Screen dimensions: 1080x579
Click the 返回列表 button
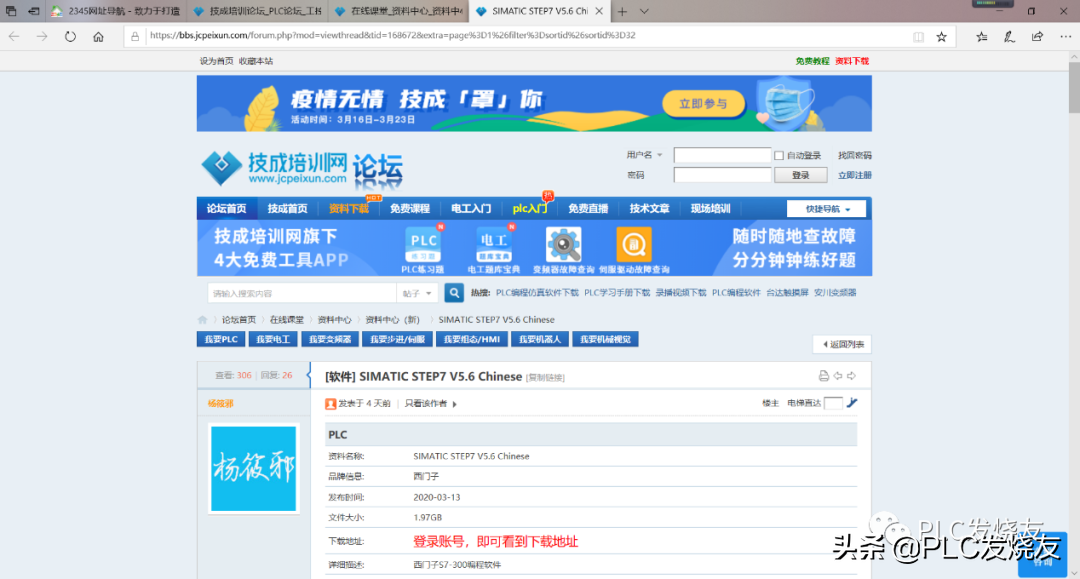(x=841, y=344)
